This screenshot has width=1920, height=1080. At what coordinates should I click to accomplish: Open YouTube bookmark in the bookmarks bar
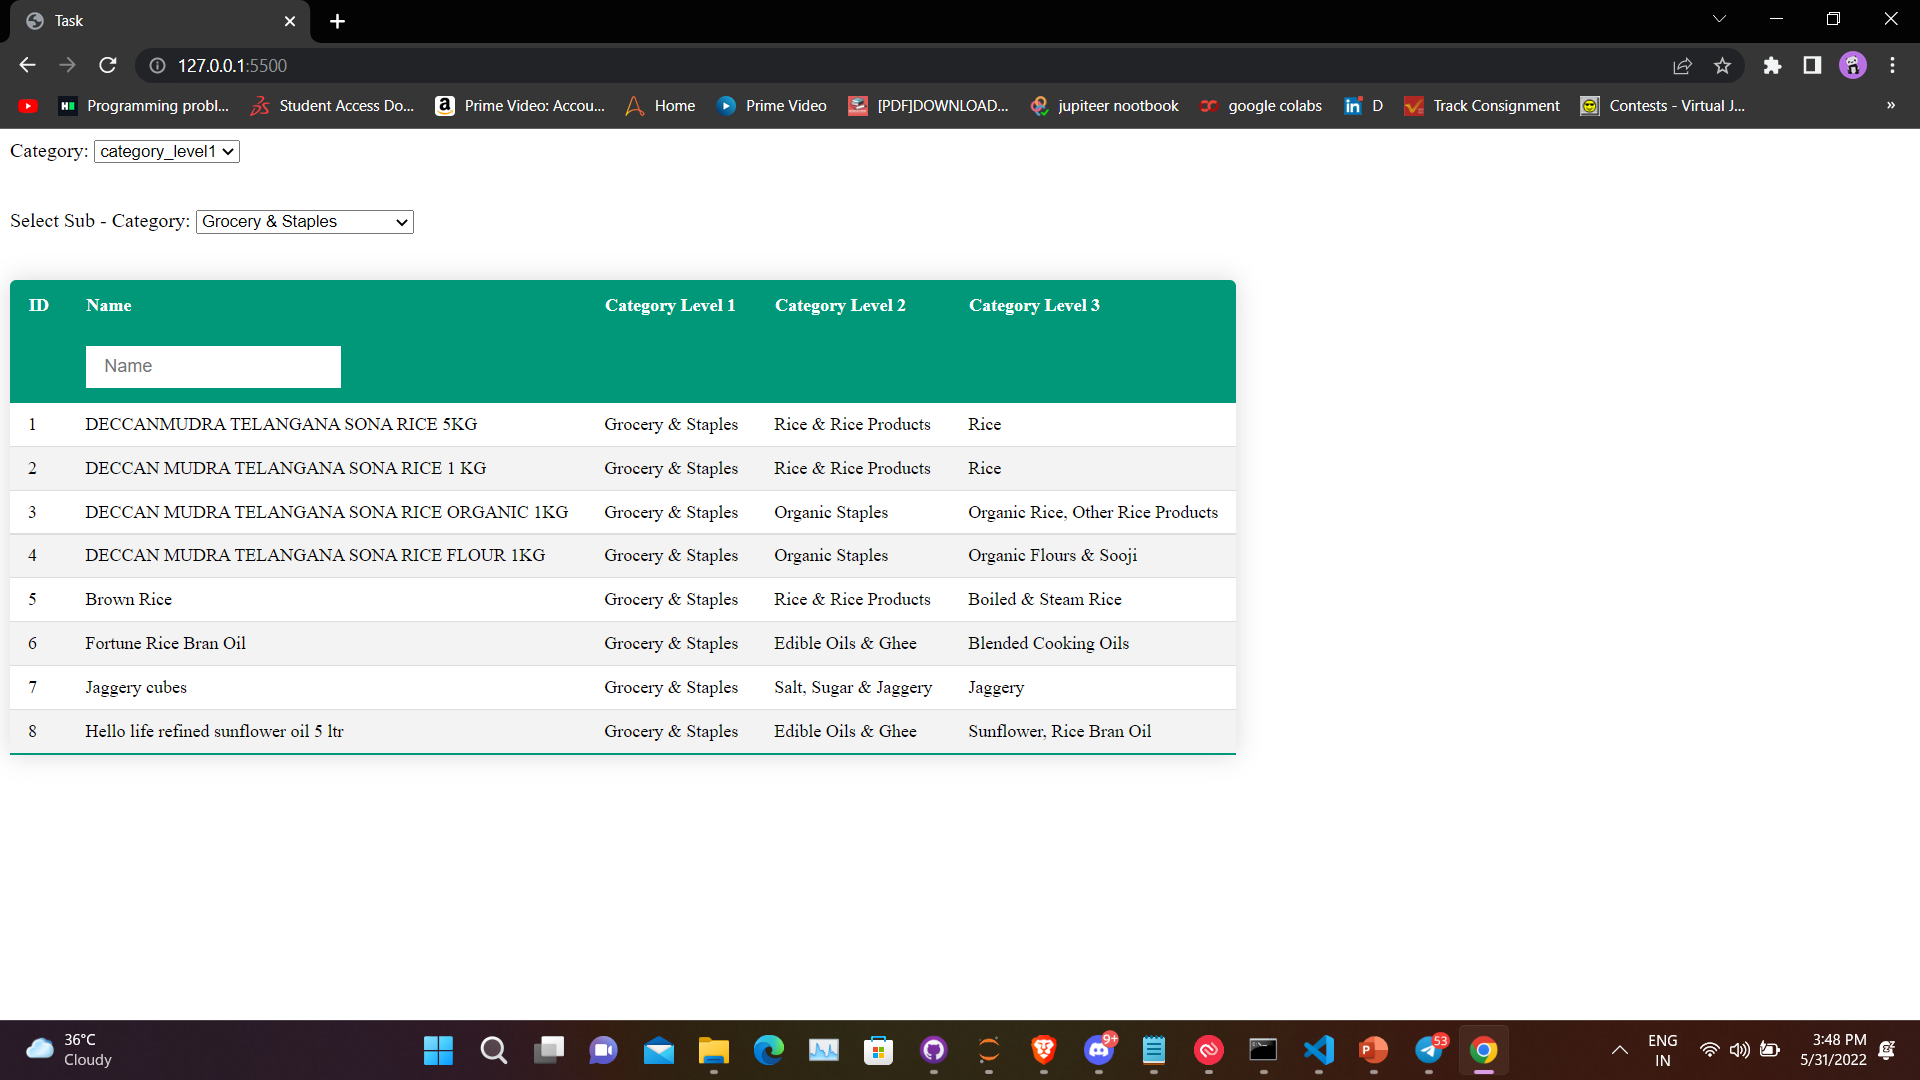[x=27, y=105]
